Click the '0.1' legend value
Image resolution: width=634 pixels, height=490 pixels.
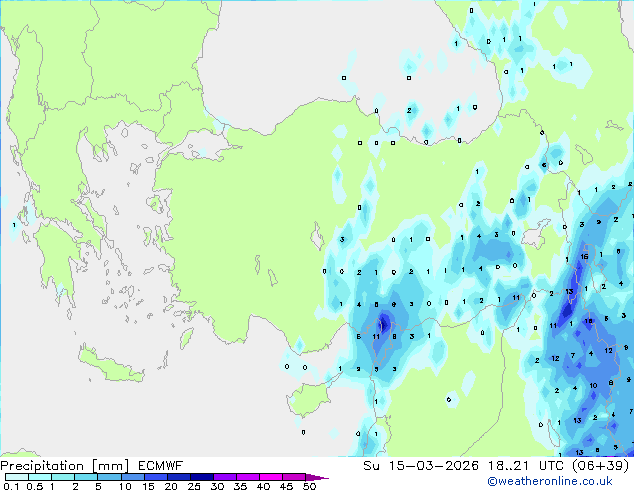(x=11, y=486)
